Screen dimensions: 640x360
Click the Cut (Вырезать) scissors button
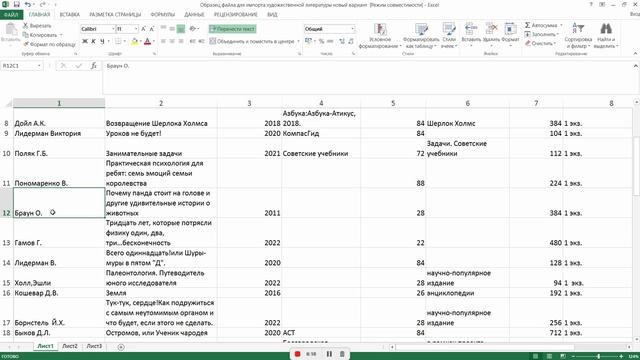pyautogui.click(x=37, y=26)
